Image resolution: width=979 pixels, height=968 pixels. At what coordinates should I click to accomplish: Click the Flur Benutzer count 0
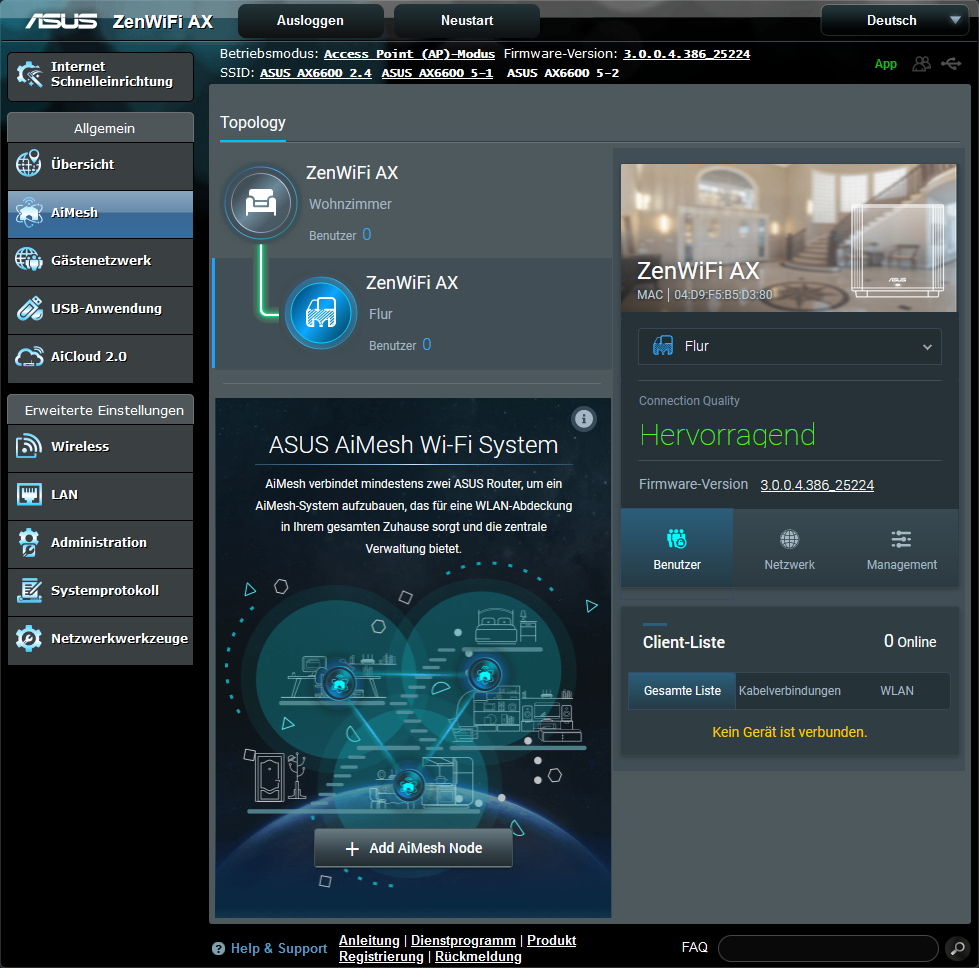(x=426, y=344)
